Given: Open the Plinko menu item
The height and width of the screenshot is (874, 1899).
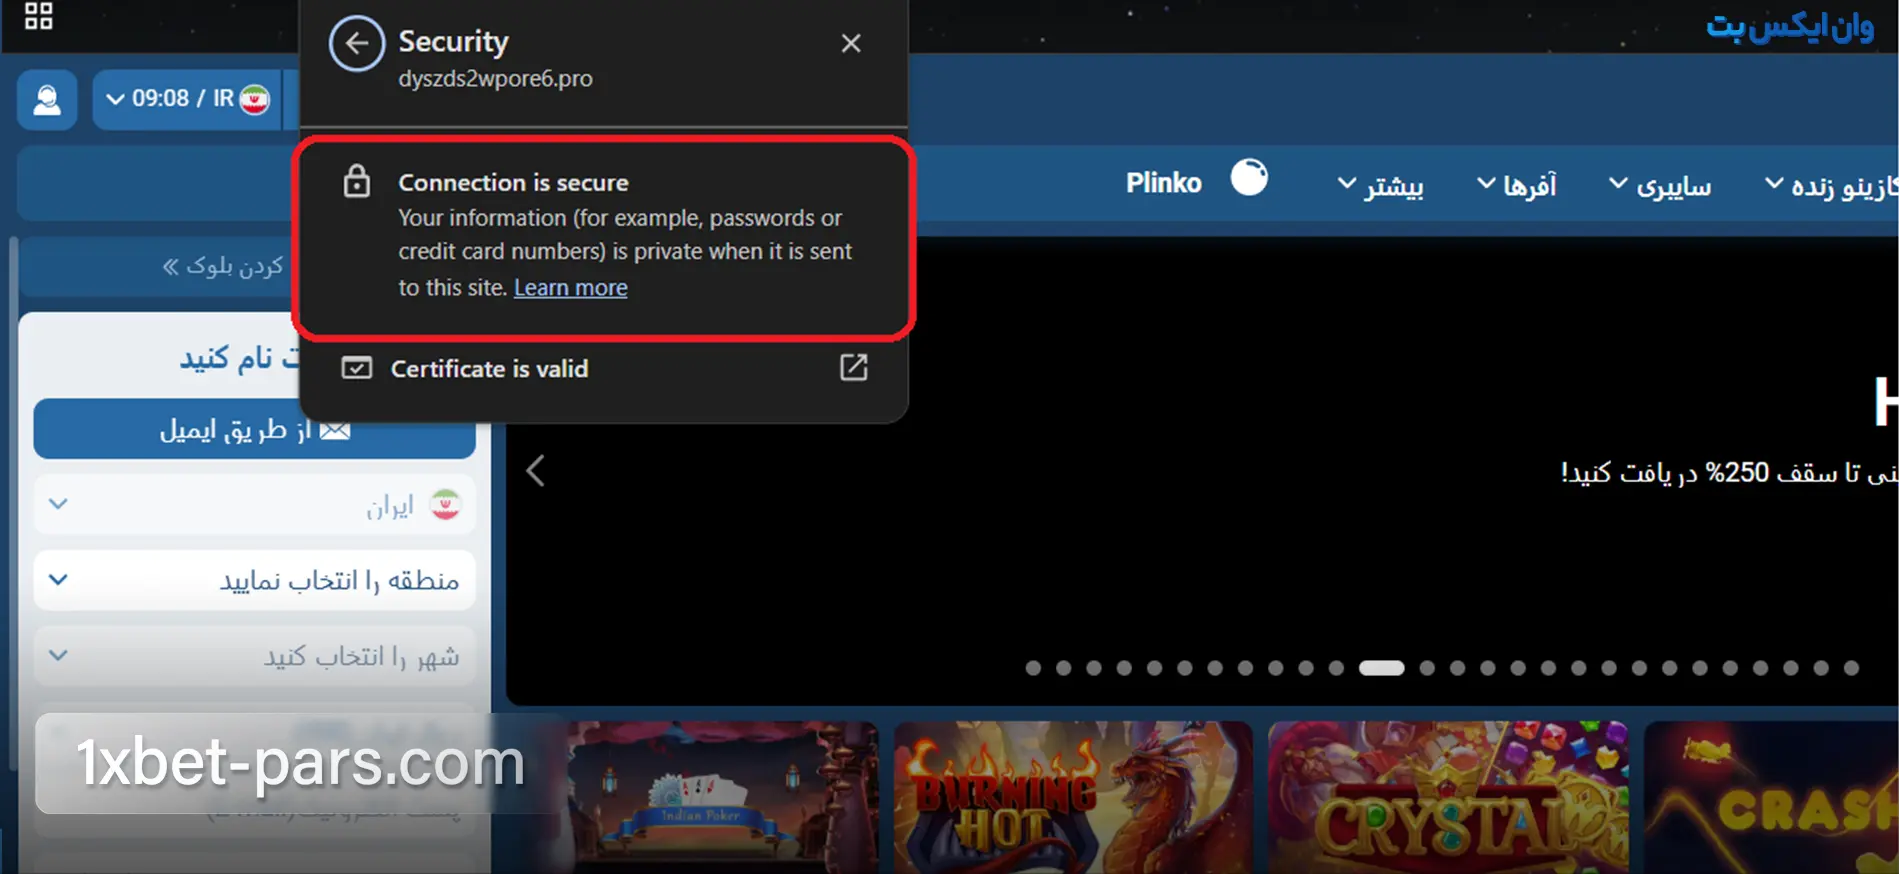Looking at the screenshot, I should pos(1163,183).
